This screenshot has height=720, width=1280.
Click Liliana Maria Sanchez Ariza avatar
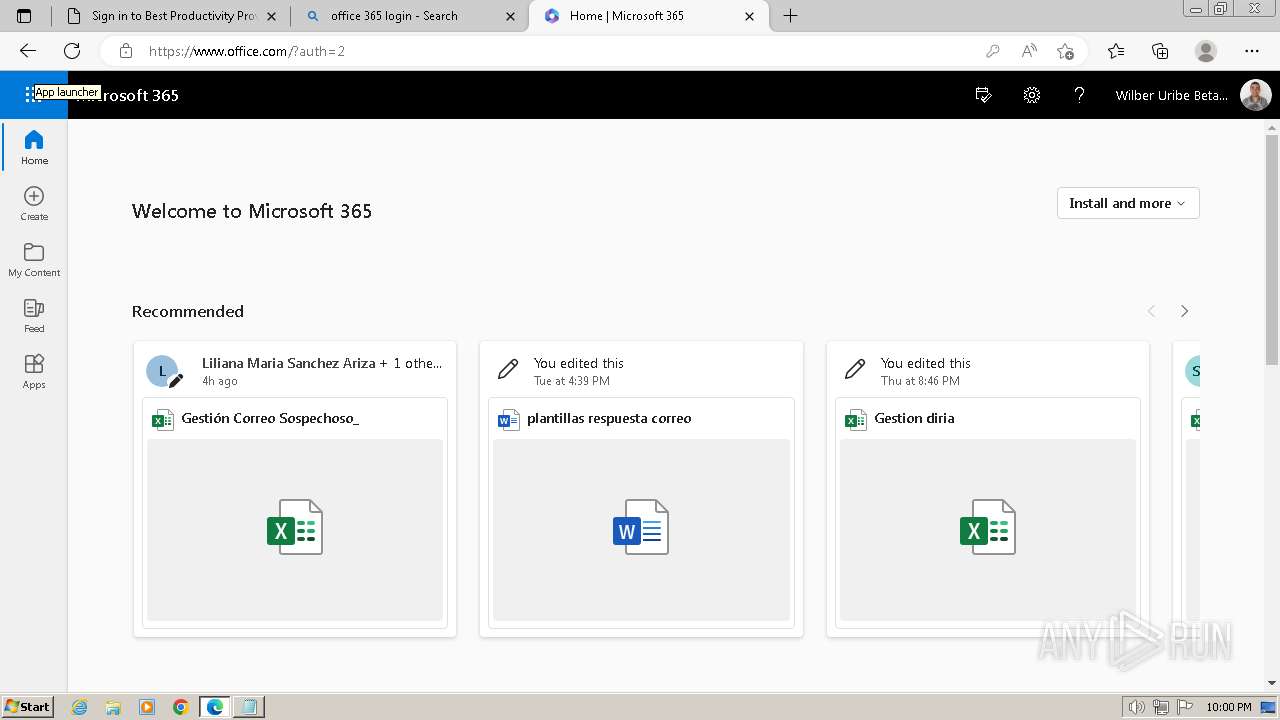pos(163,371)
